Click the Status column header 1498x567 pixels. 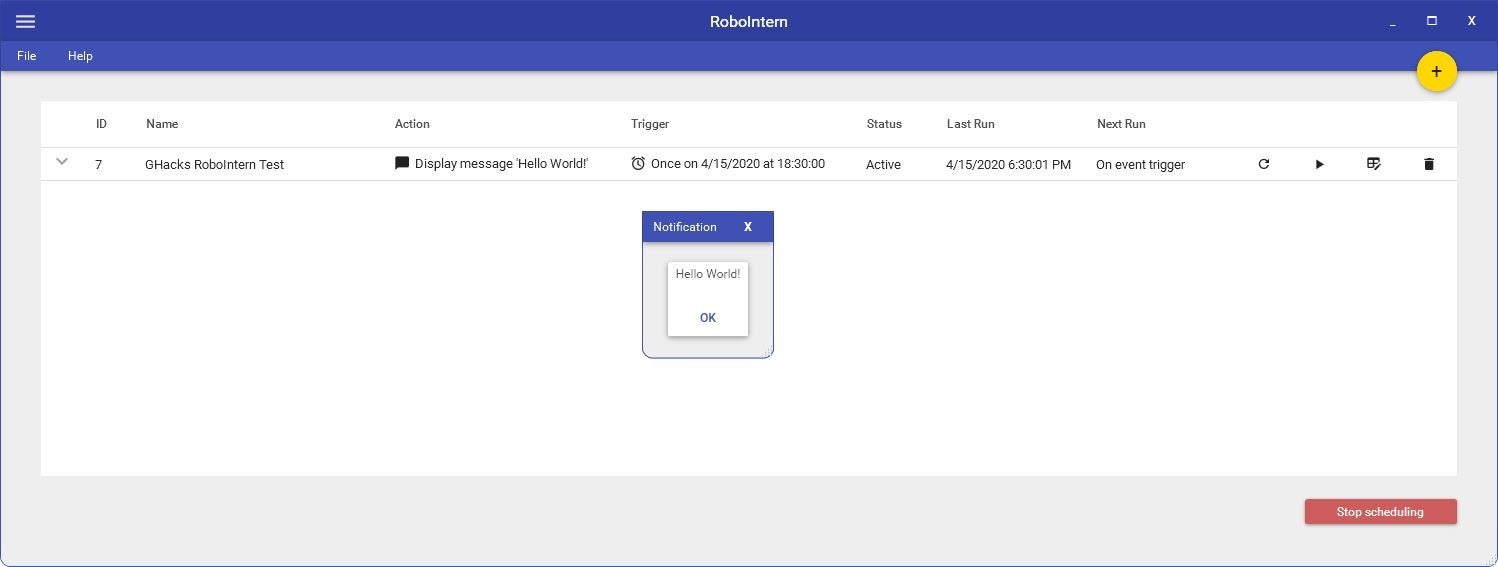884,124
